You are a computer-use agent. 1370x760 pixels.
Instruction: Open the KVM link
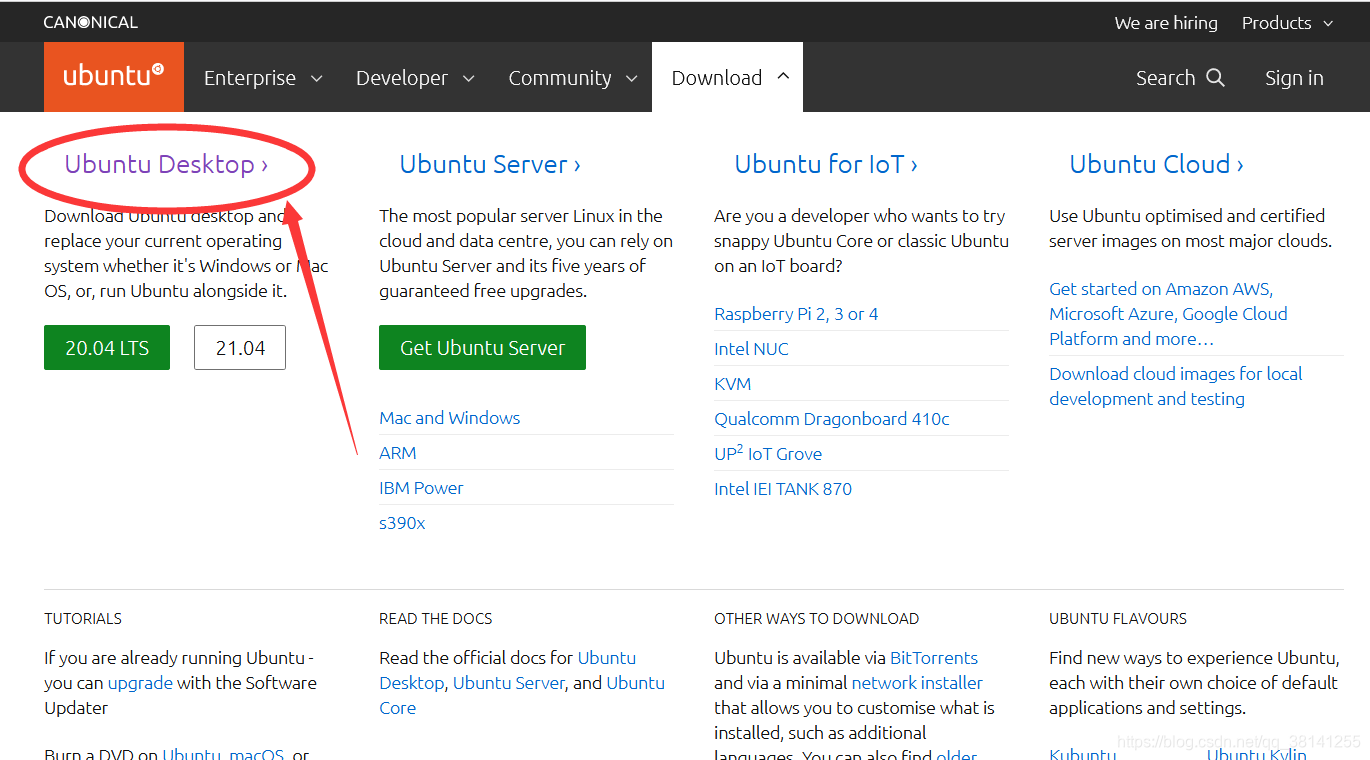[733, 384]
